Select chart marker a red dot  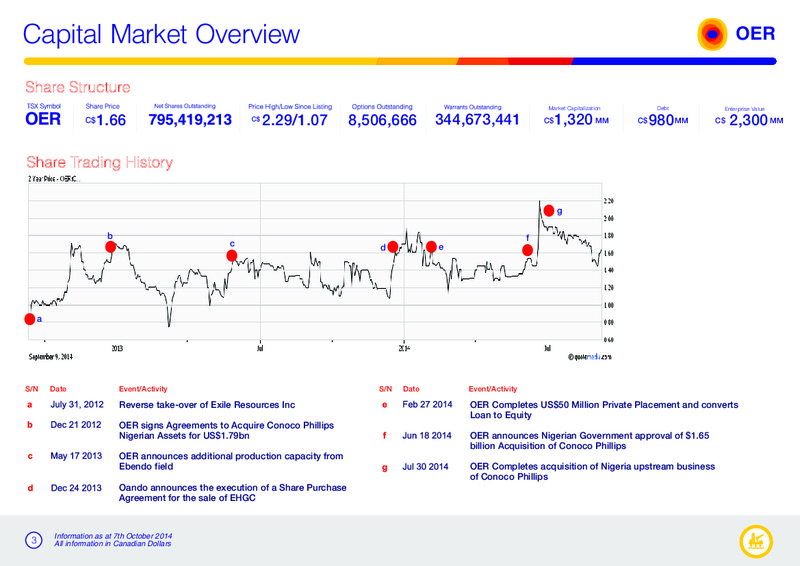coord(30,319)
